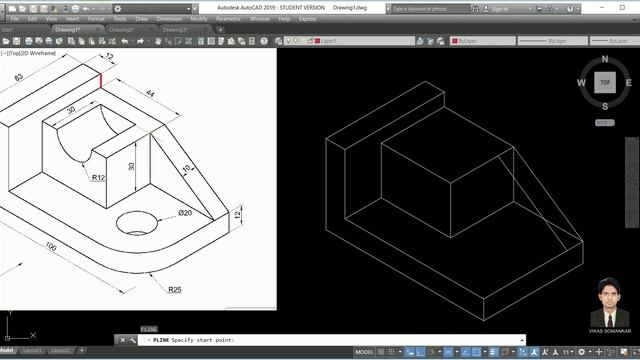Toggle dynamic input in status bar
This screenshot has width=640, height=360.
click(x=410, y=352)
